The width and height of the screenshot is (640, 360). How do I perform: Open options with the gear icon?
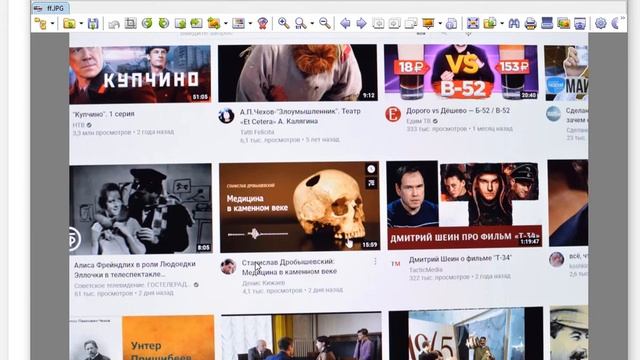point(601,24)
